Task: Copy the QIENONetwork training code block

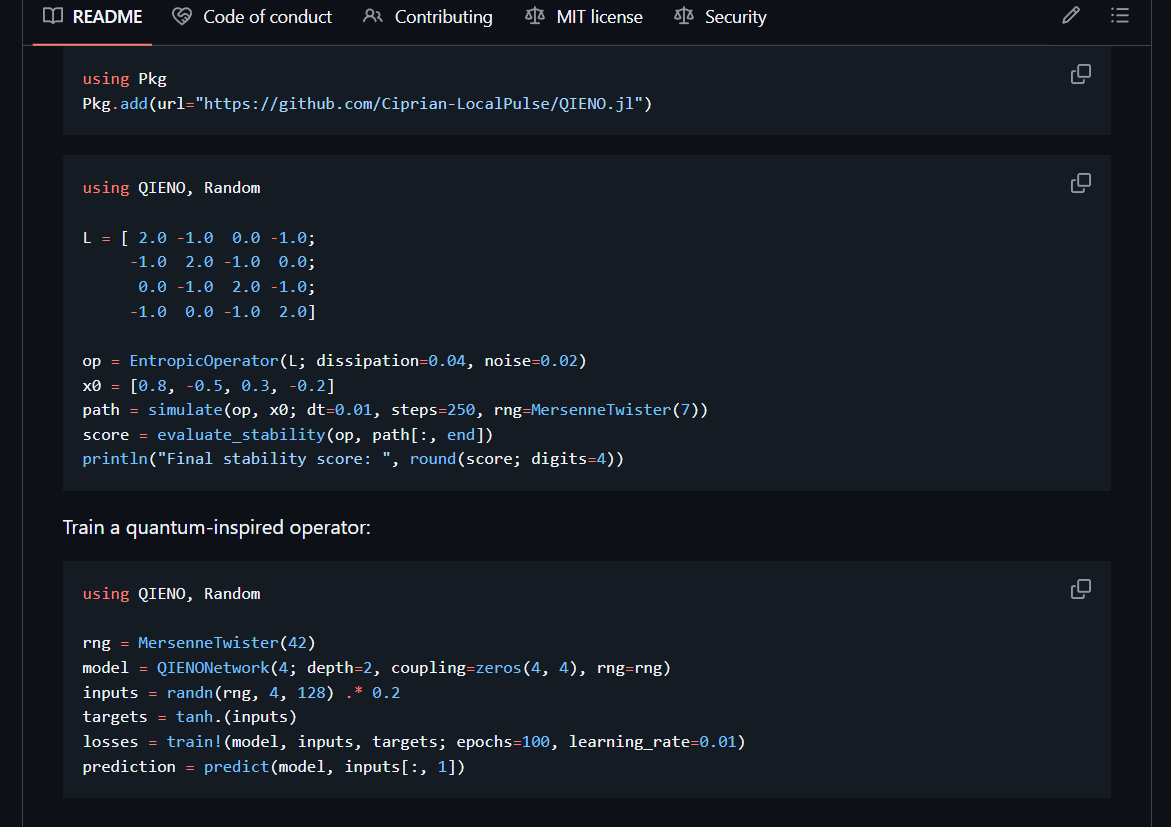Action: pos(1081,589)
